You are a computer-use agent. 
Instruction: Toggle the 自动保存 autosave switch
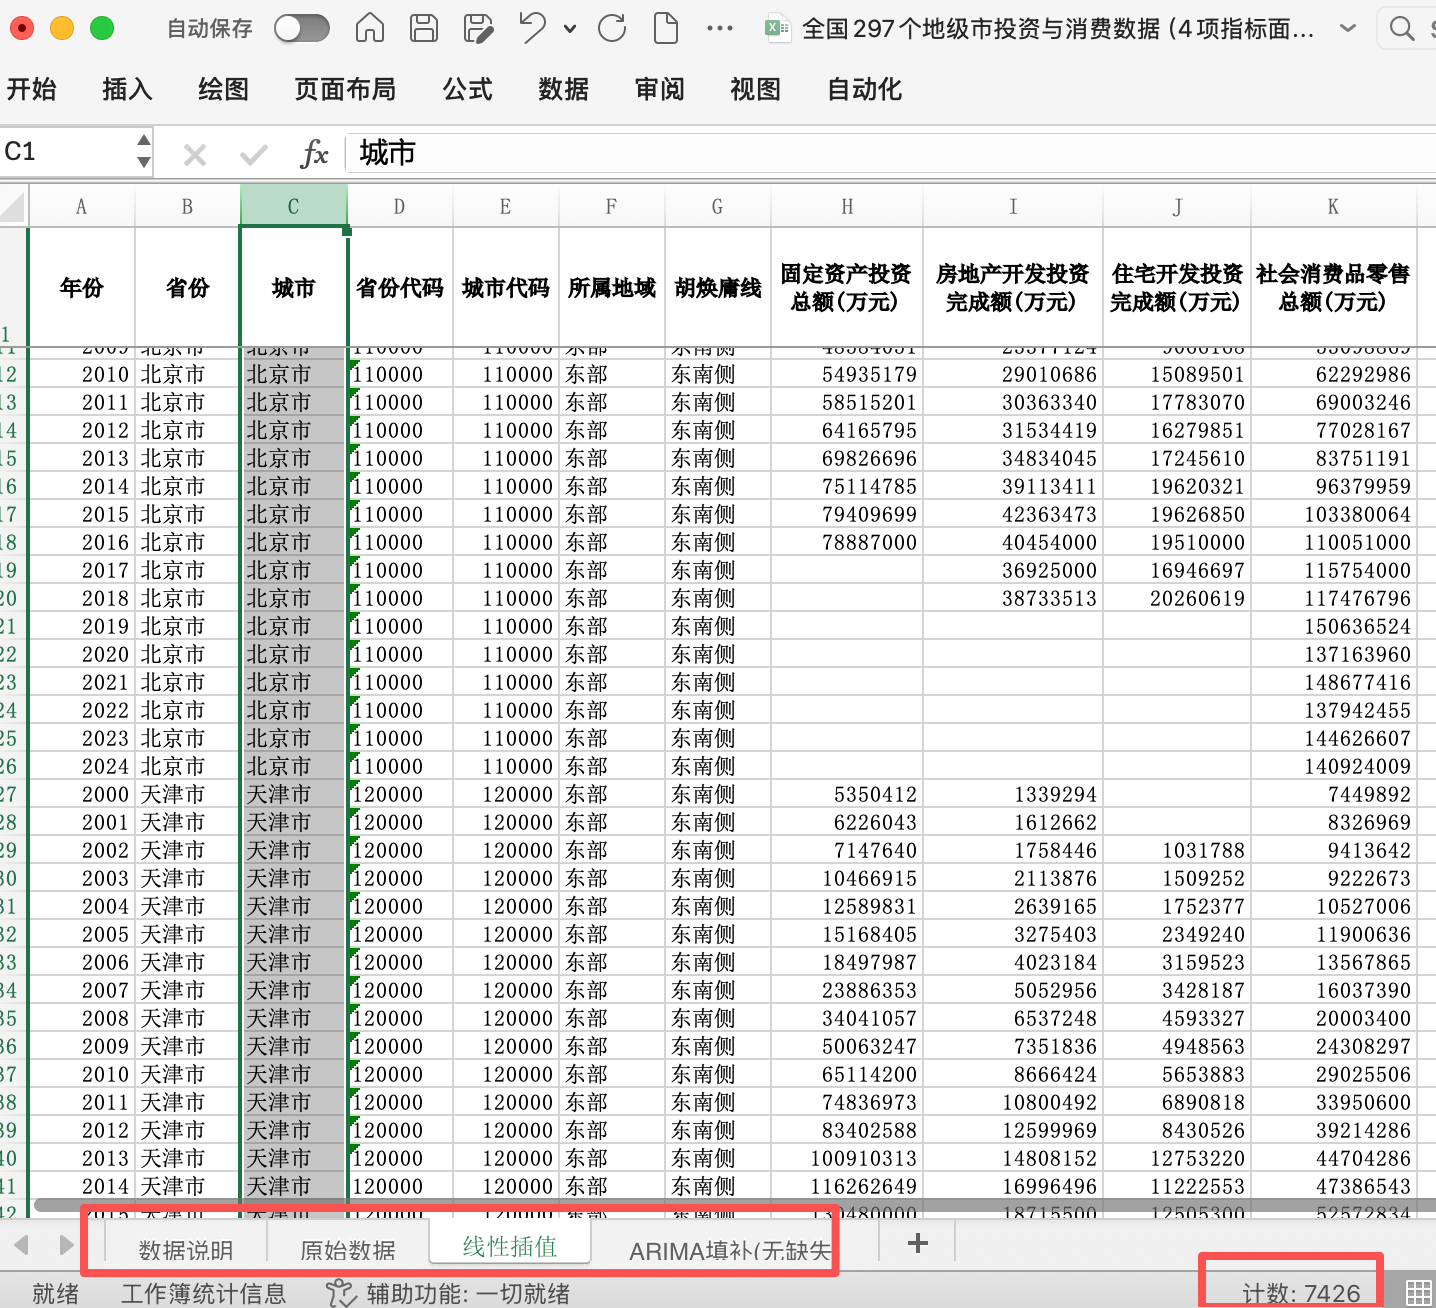pyautogui.click(x=302, y=28)
